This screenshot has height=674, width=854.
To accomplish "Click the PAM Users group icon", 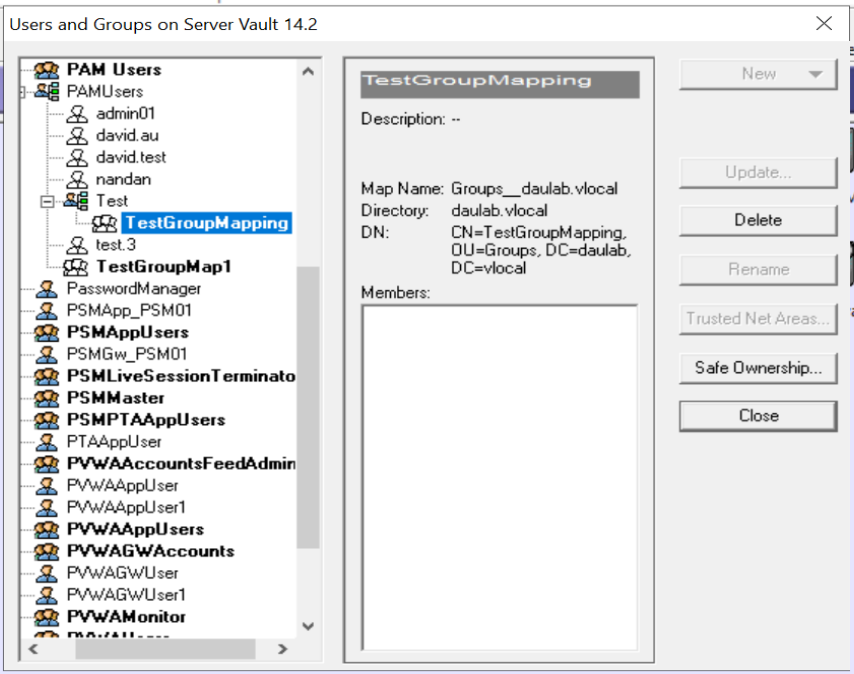I will pyautogui.click(x=46, y=70).
